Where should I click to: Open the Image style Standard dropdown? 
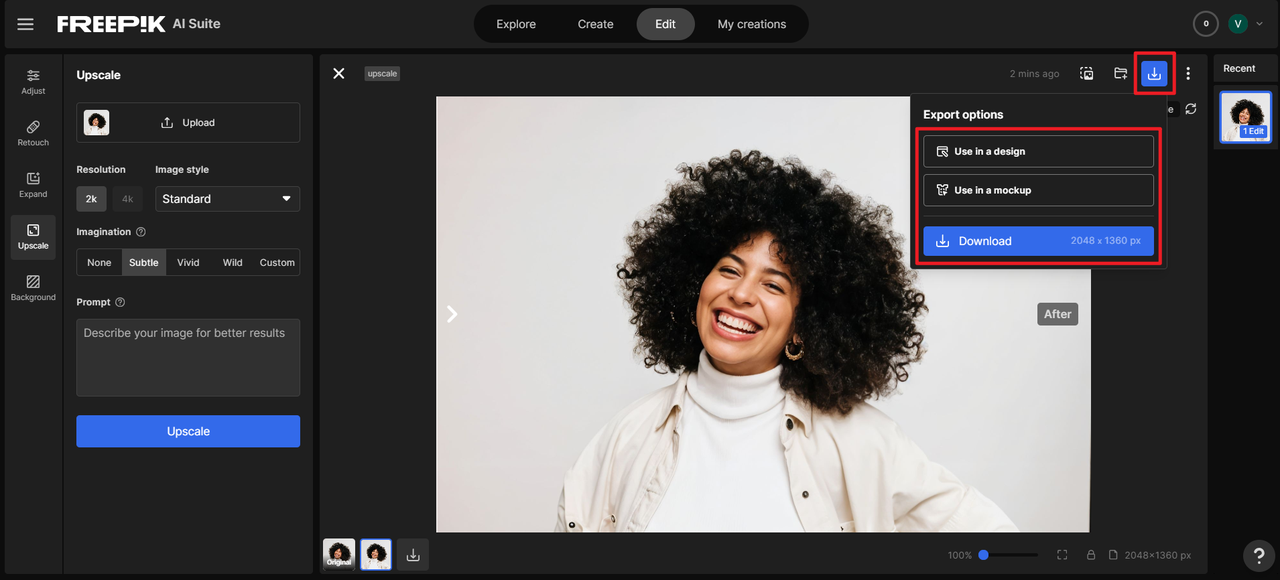(227, 199)
